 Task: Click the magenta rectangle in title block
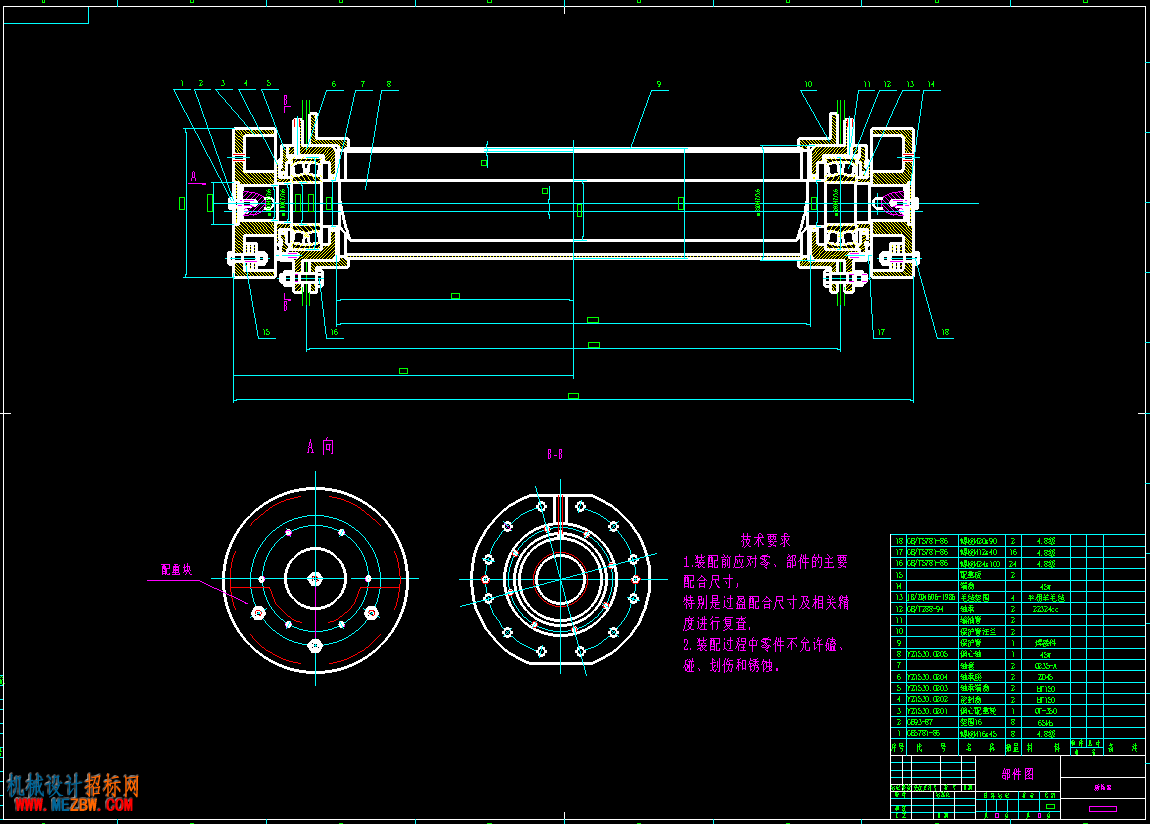(x=1103, y=809)
